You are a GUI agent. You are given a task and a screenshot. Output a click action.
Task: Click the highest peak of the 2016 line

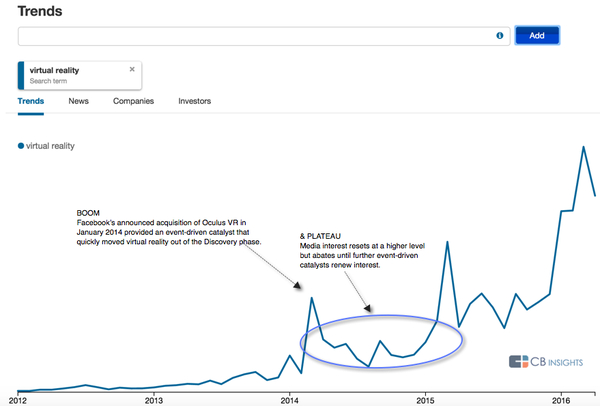pos(583,147)
